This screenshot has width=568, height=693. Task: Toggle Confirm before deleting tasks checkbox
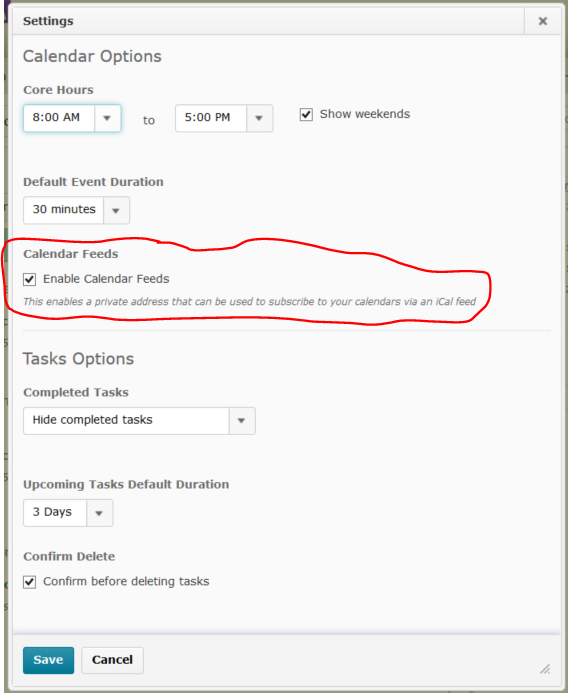(30, 582)
